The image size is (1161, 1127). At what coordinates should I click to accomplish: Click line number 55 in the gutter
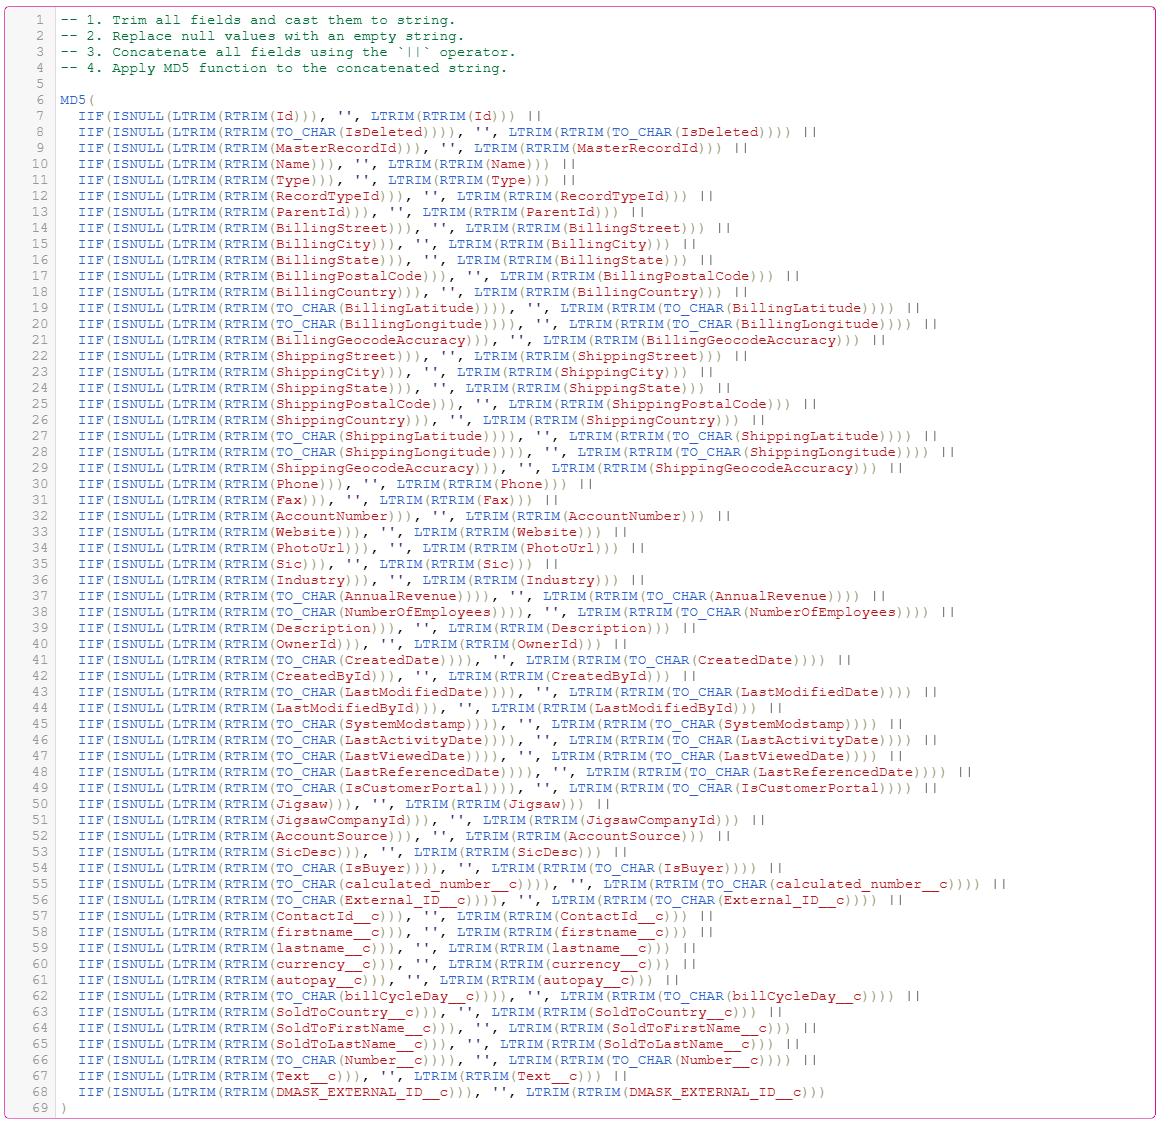pos(40,883)
